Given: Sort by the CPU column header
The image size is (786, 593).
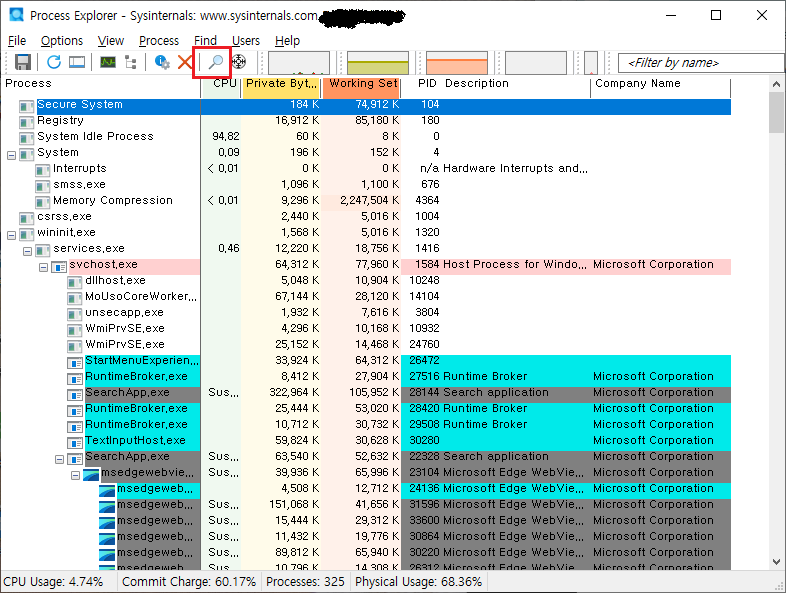Looking at the screenshot, I should click(221, 84).
